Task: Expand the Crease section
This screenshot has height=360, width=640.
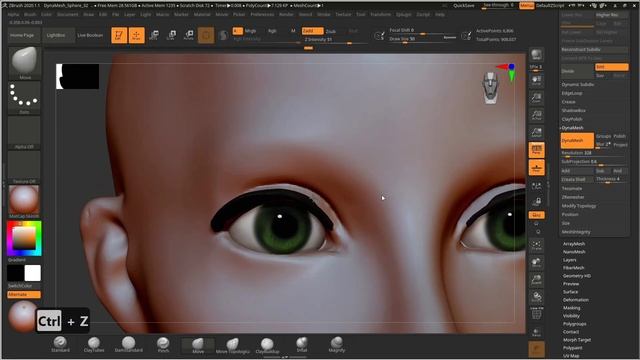Action: tap(568, 102)
